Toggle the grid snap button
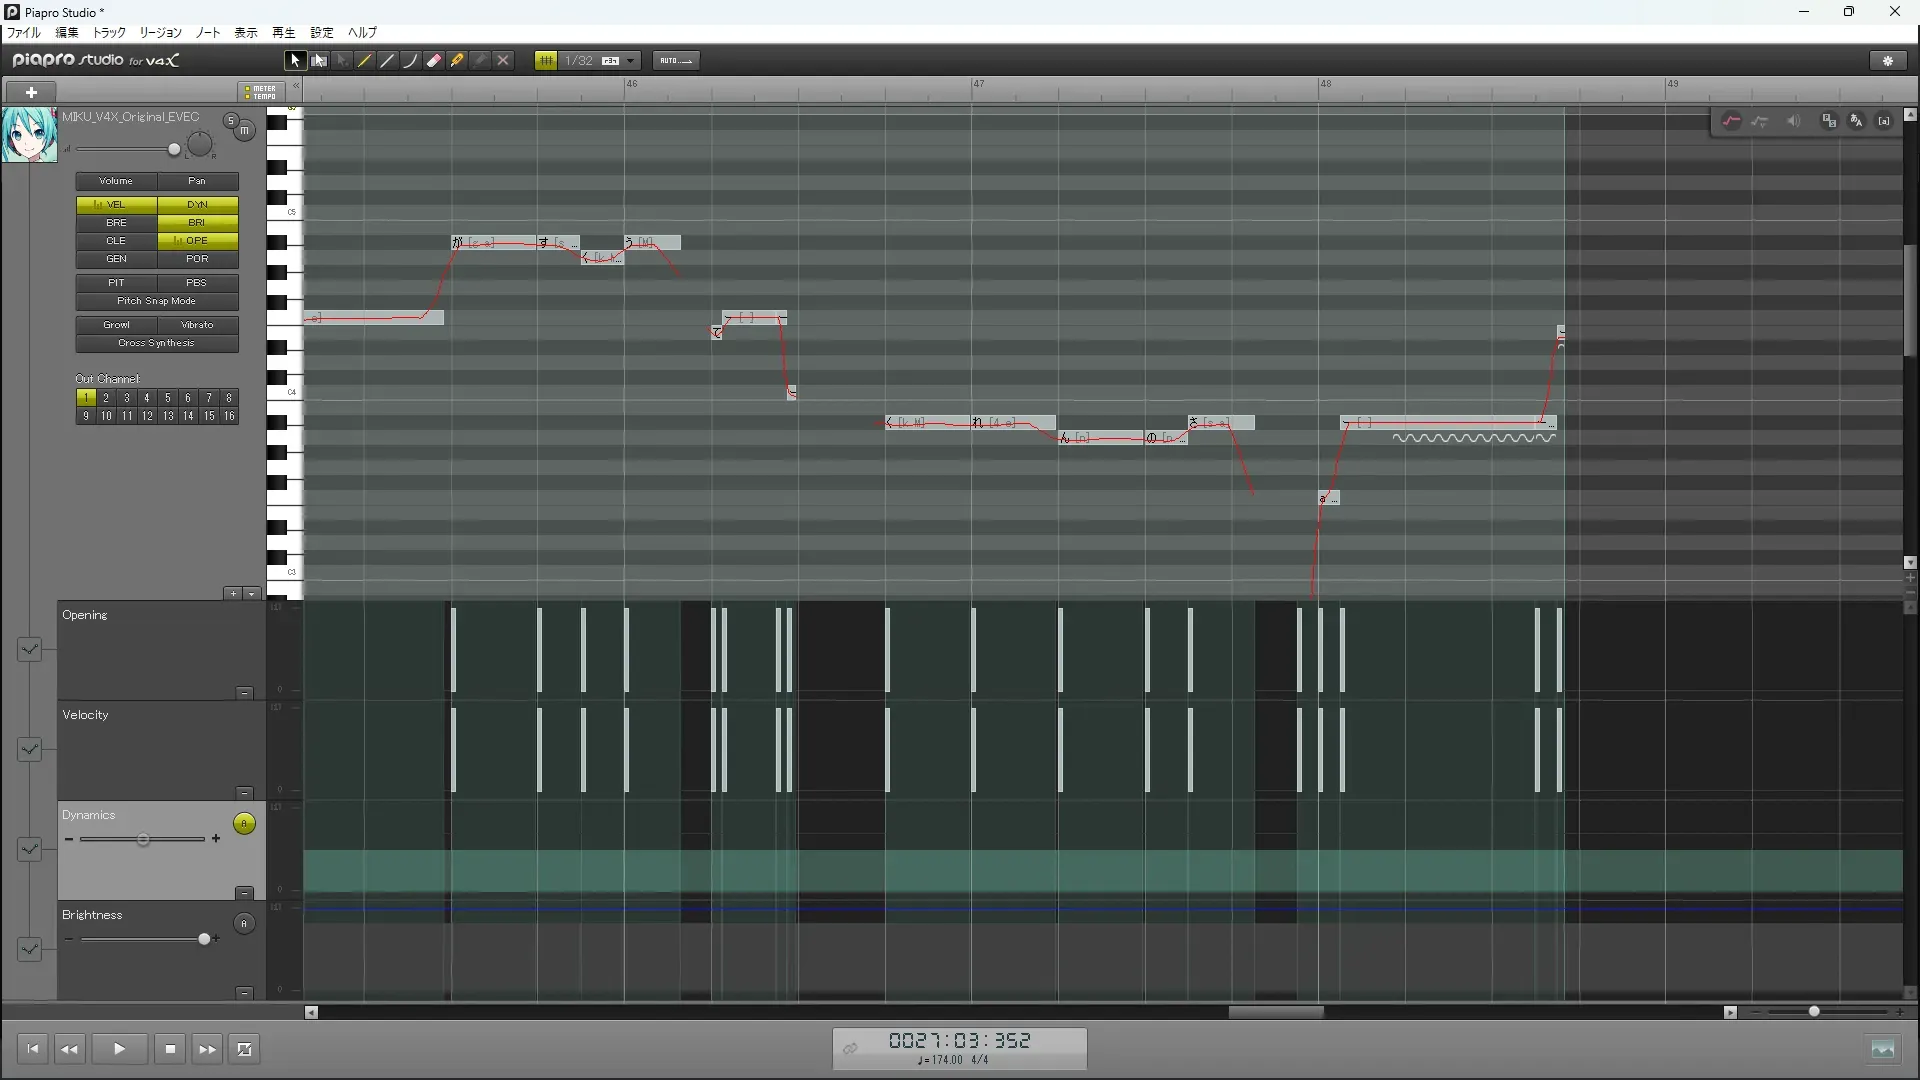The image size is (1920, 1080). [x=546, y=61]
